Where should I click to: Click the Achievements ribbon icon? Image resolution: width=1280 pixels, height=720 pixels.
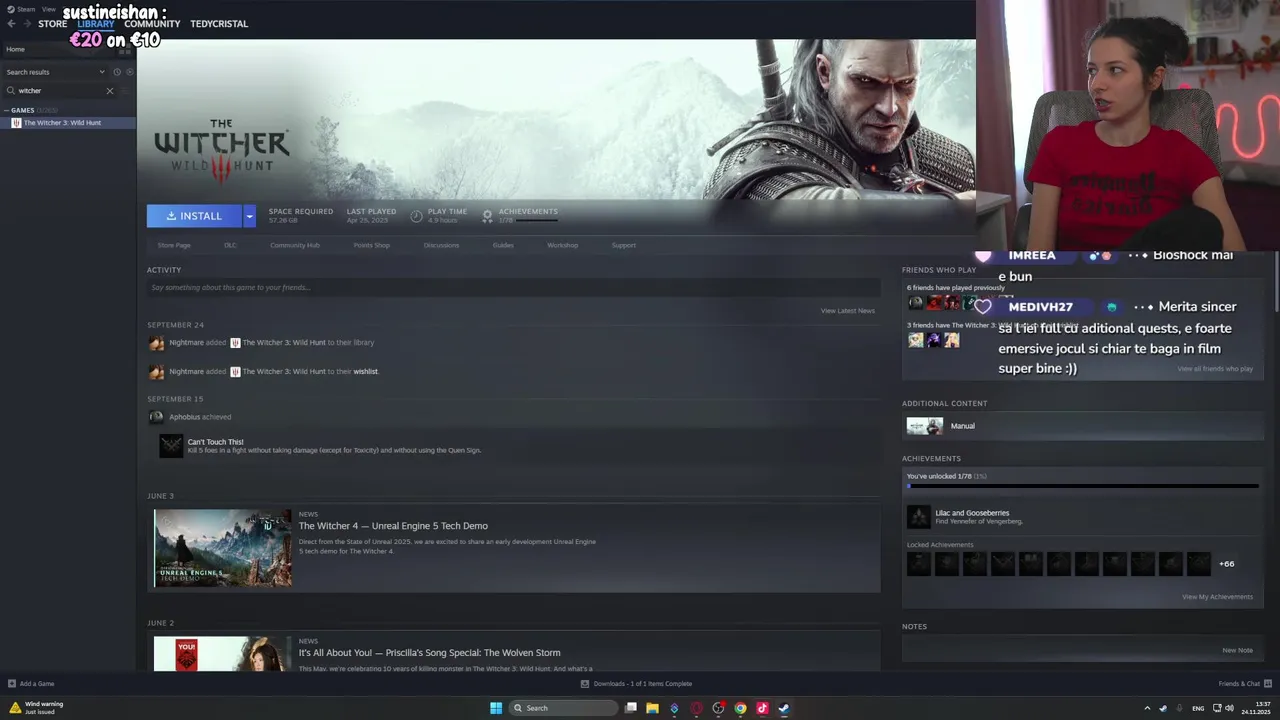487,216
